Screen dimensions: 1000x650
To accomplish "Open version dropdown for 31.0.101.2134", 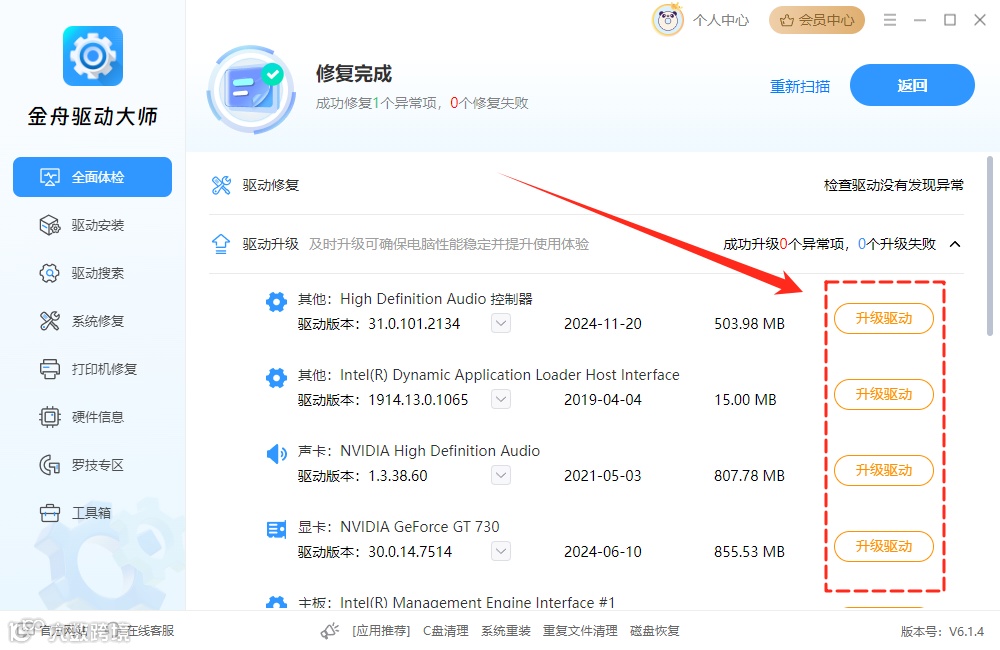I will point(501,323).
